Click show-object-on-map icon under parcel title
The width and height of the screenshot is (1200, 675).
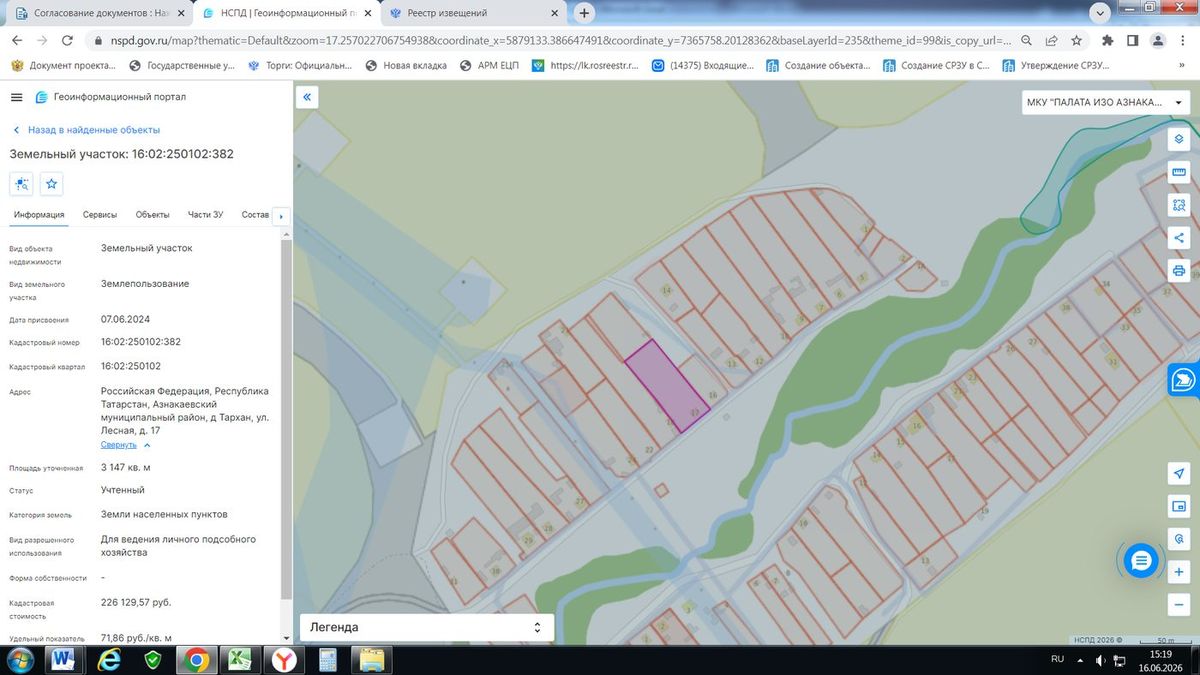click(21, 184)
